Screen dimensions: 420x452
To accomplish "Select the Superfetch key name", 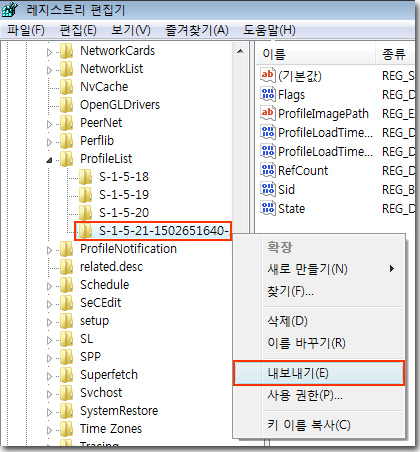I will pos(109,375).
